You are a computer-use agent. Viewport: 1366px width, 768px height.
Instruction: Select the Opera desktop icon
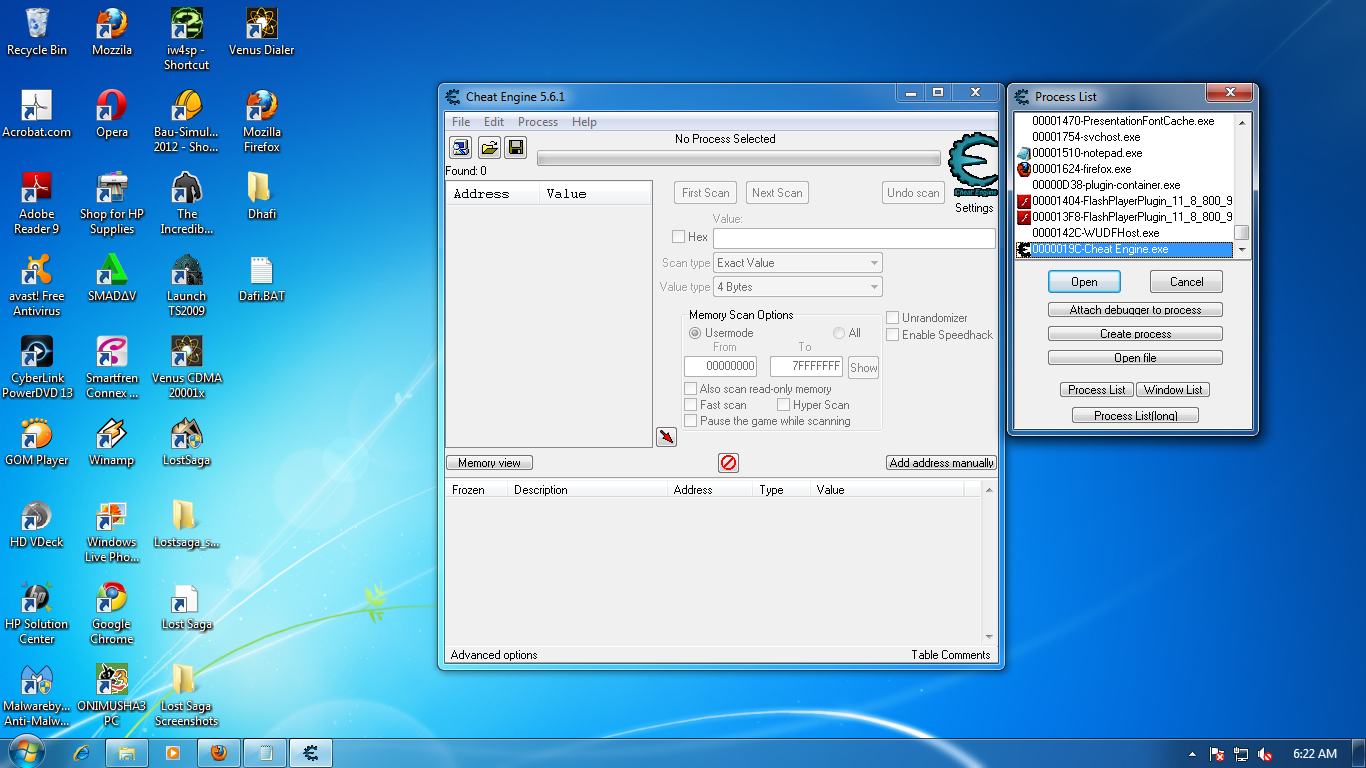coord(112,114)
